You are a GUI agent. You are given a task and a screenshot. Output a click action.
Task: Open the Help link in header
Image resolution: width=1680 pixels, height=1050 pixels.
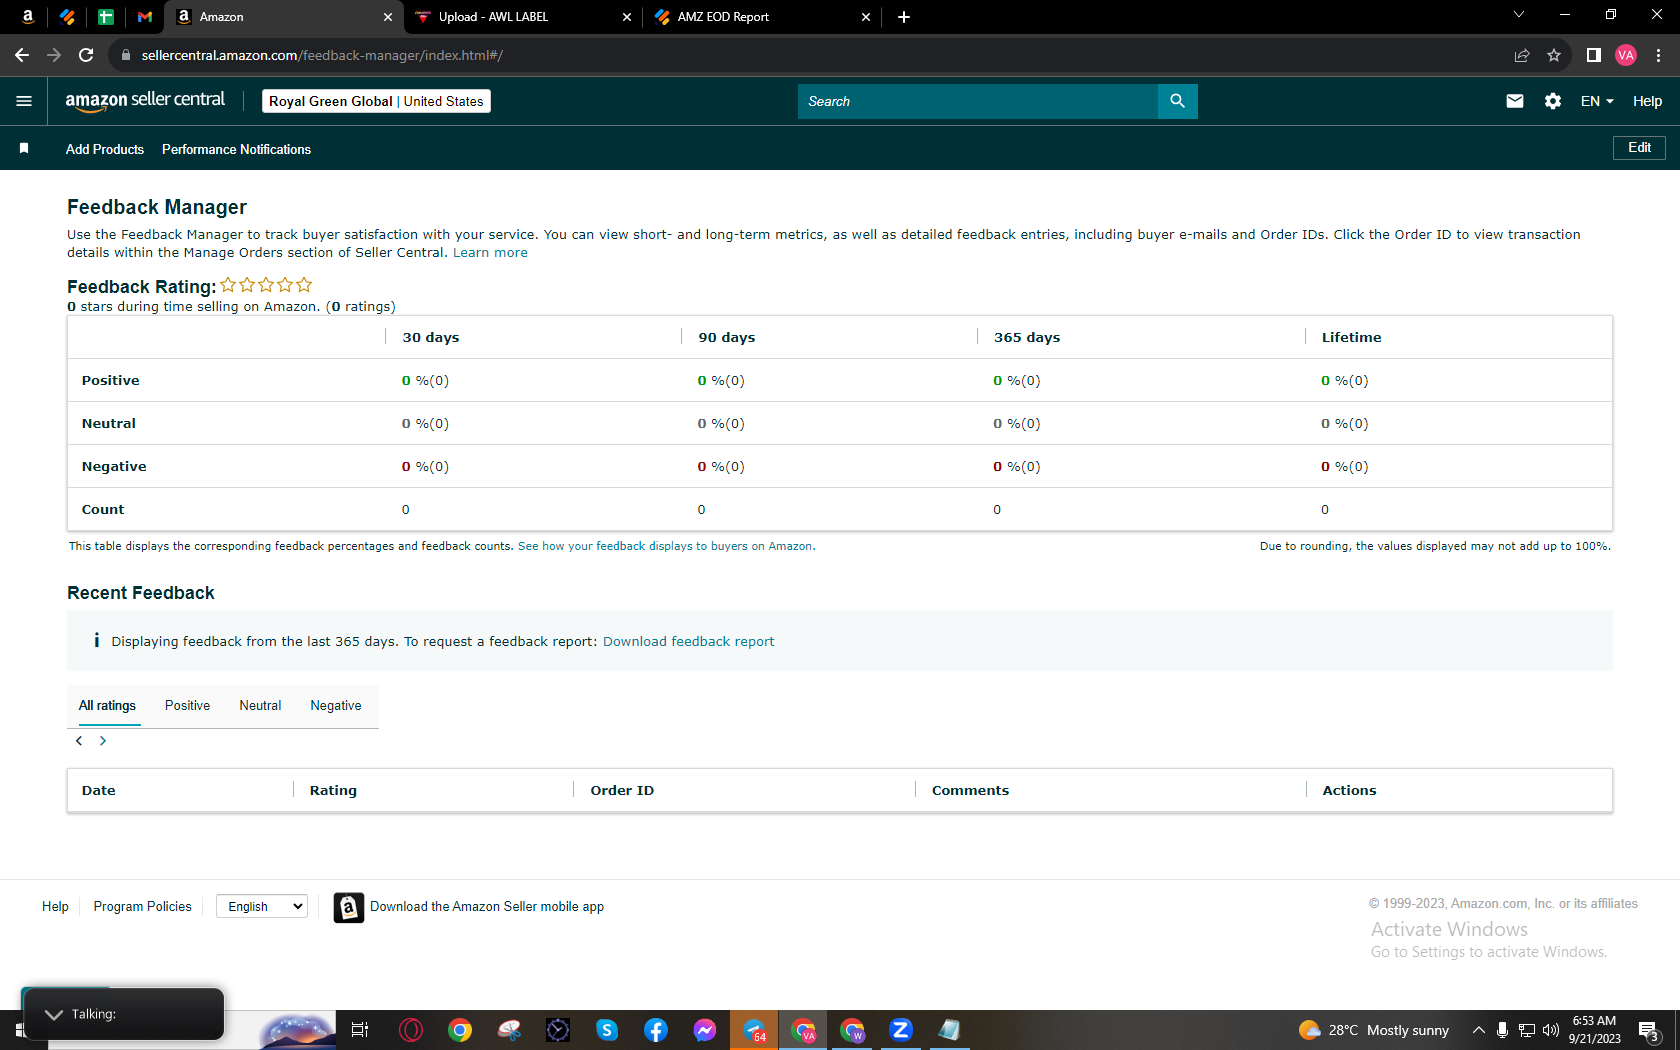1647,101
